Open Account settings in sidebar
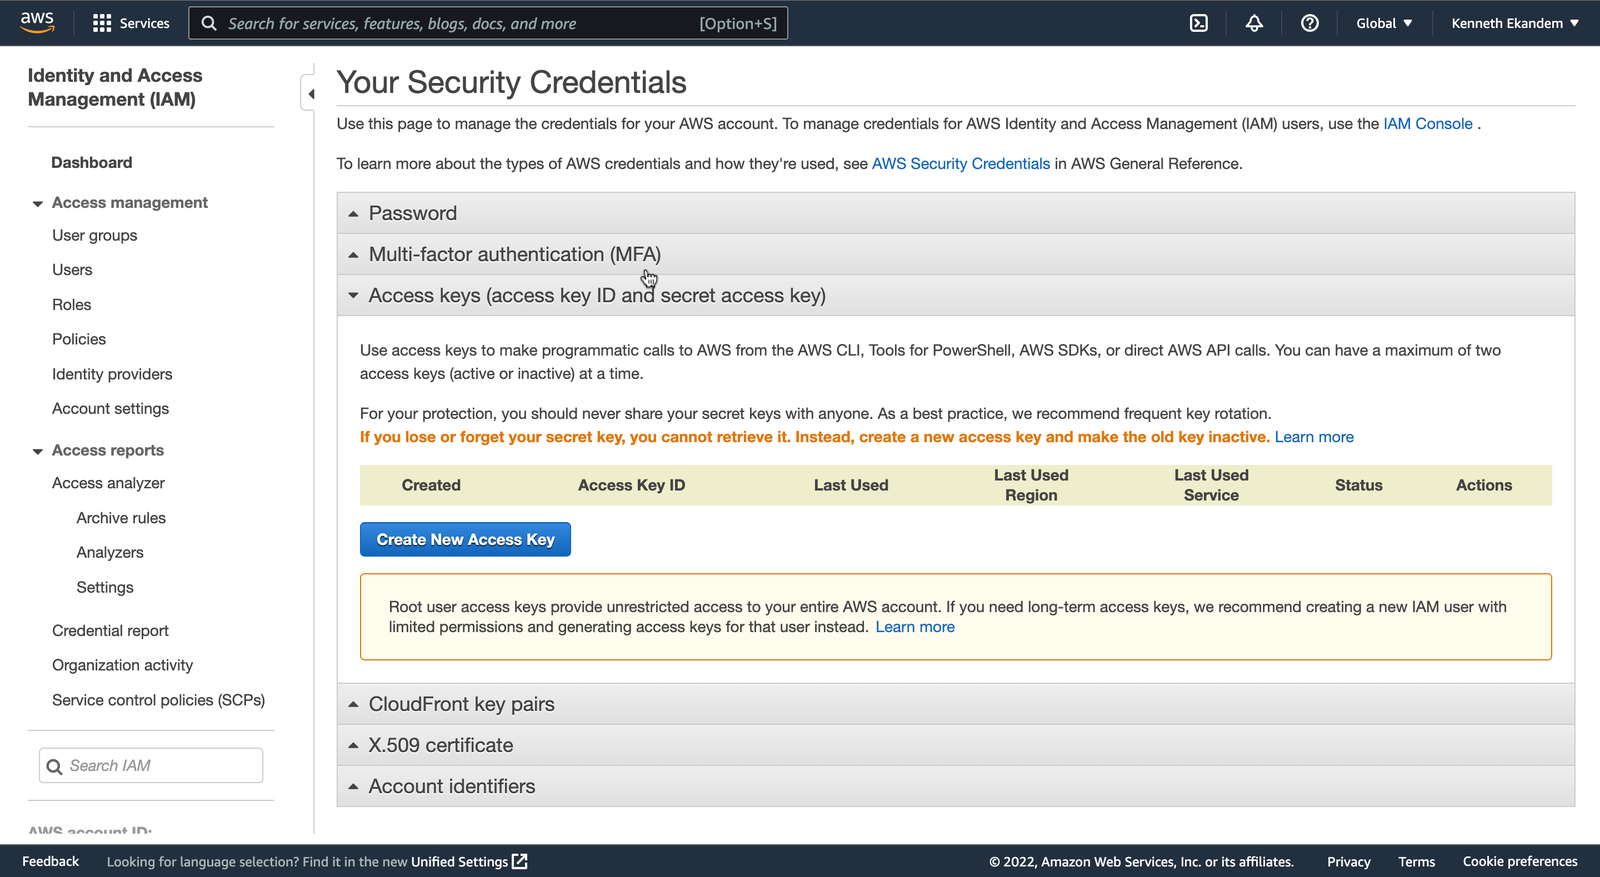The width and height of the screenshot is (1600, 877). (x=110, y=408)
